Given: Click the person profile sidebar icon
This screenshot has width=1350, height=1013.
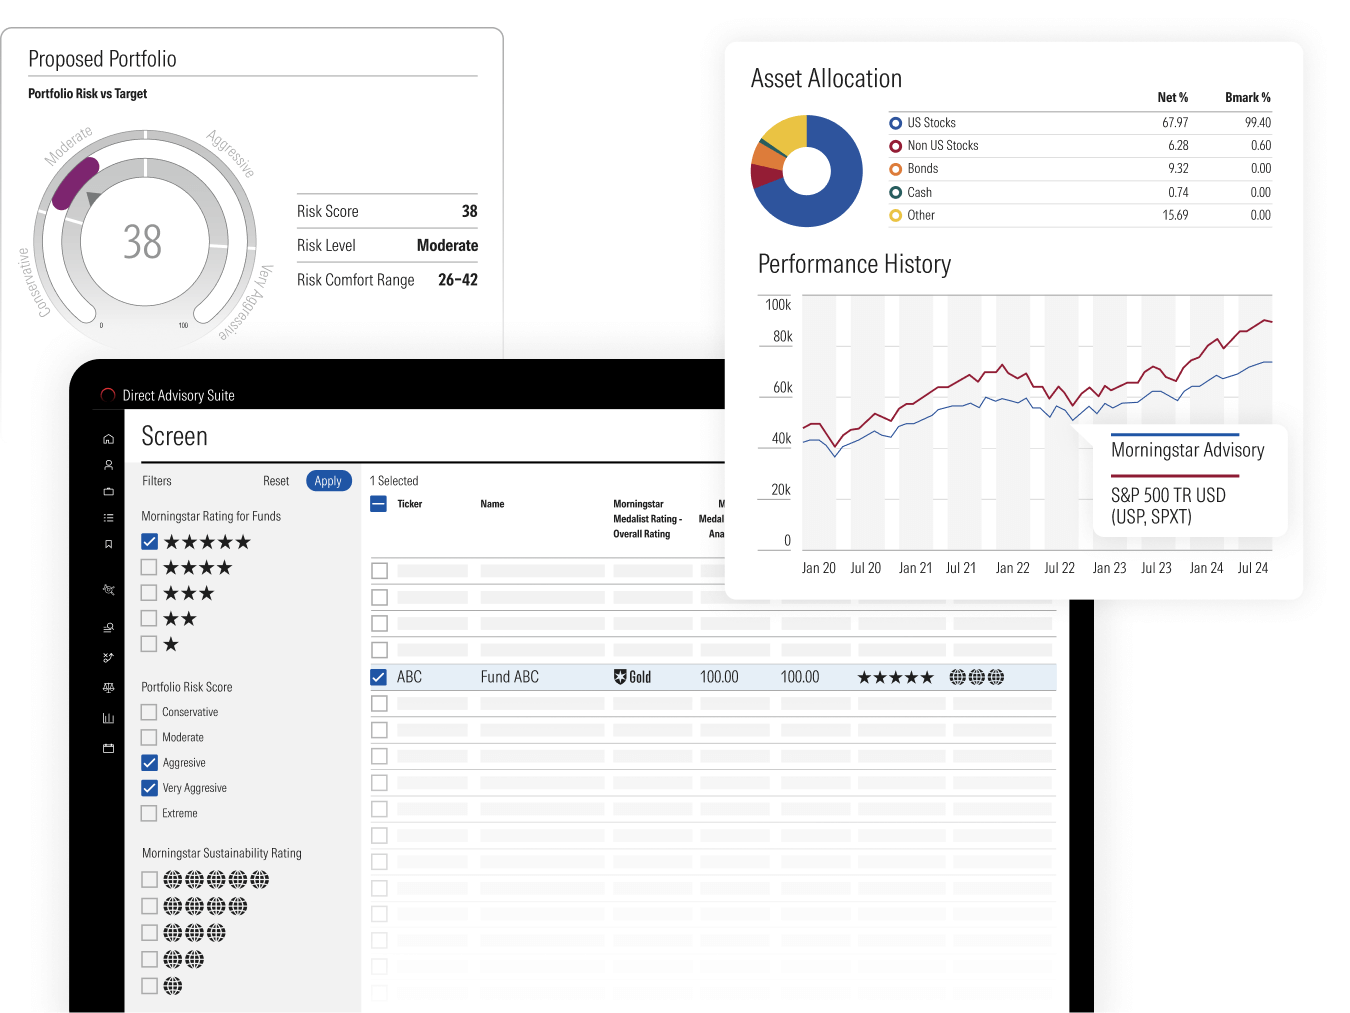Looking at the screenshot, I should pyautogui.click(x=108, y=465).
